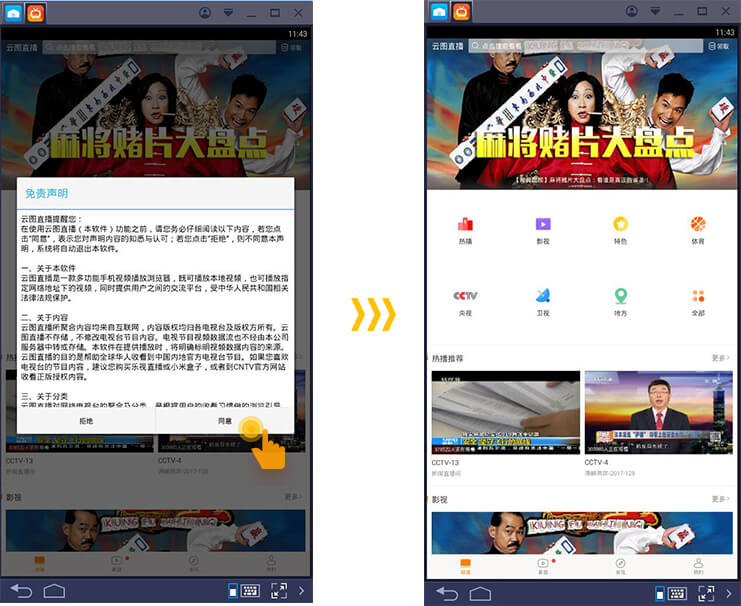Click the user account icon in the right window's title bar
This screenshot has height=606, width=741.
[632, 11]
